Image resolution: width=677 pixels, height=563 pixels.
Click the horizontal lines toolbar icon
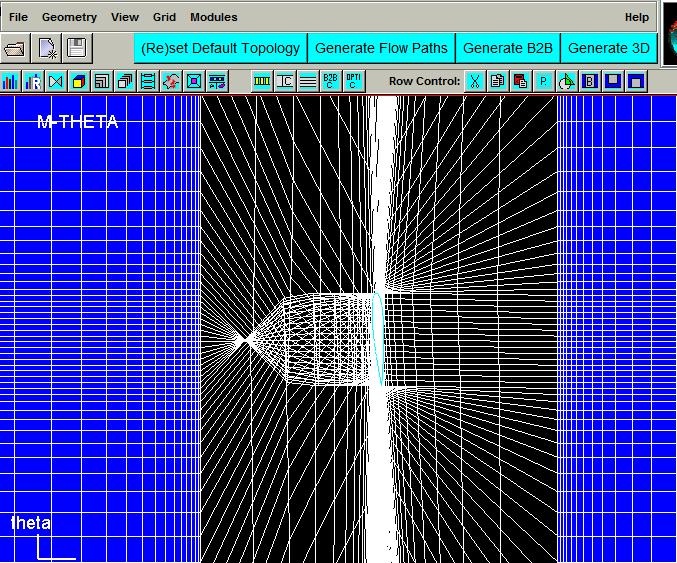click(x=307, y=81)
